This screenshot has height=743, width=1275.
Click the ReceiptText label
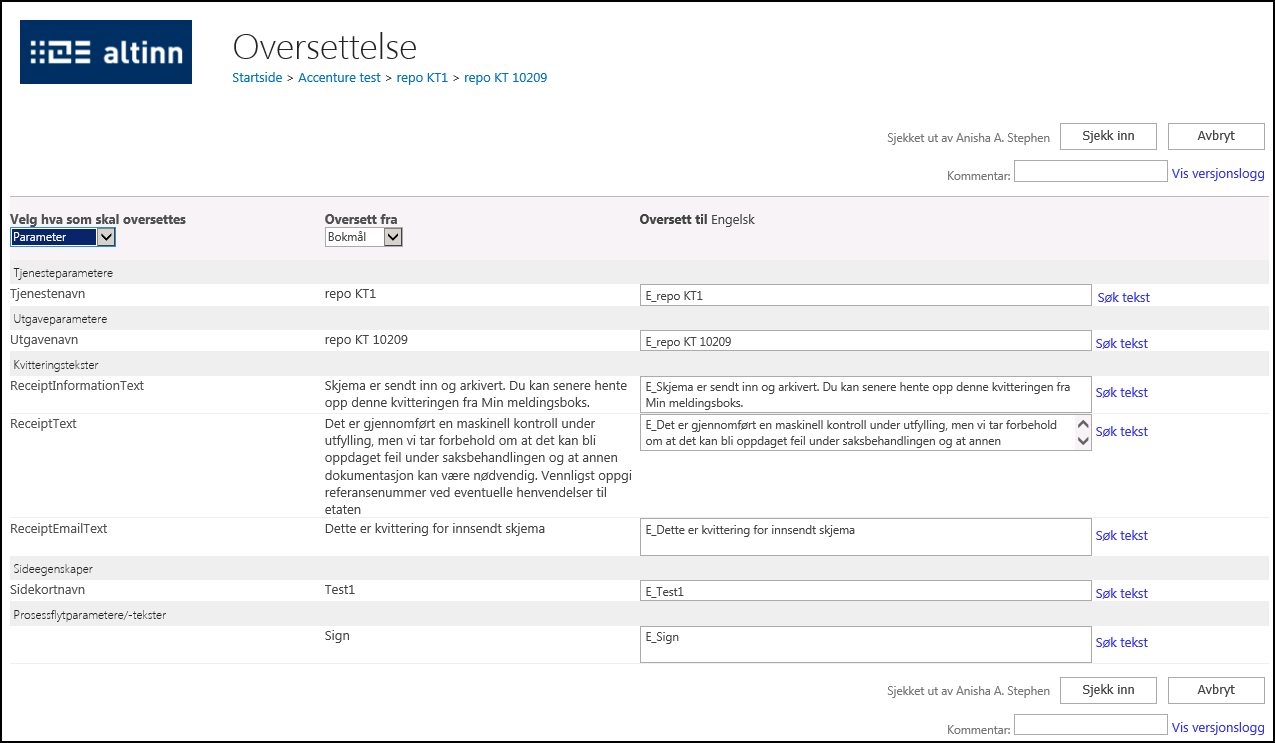click(x=43, y=424)
